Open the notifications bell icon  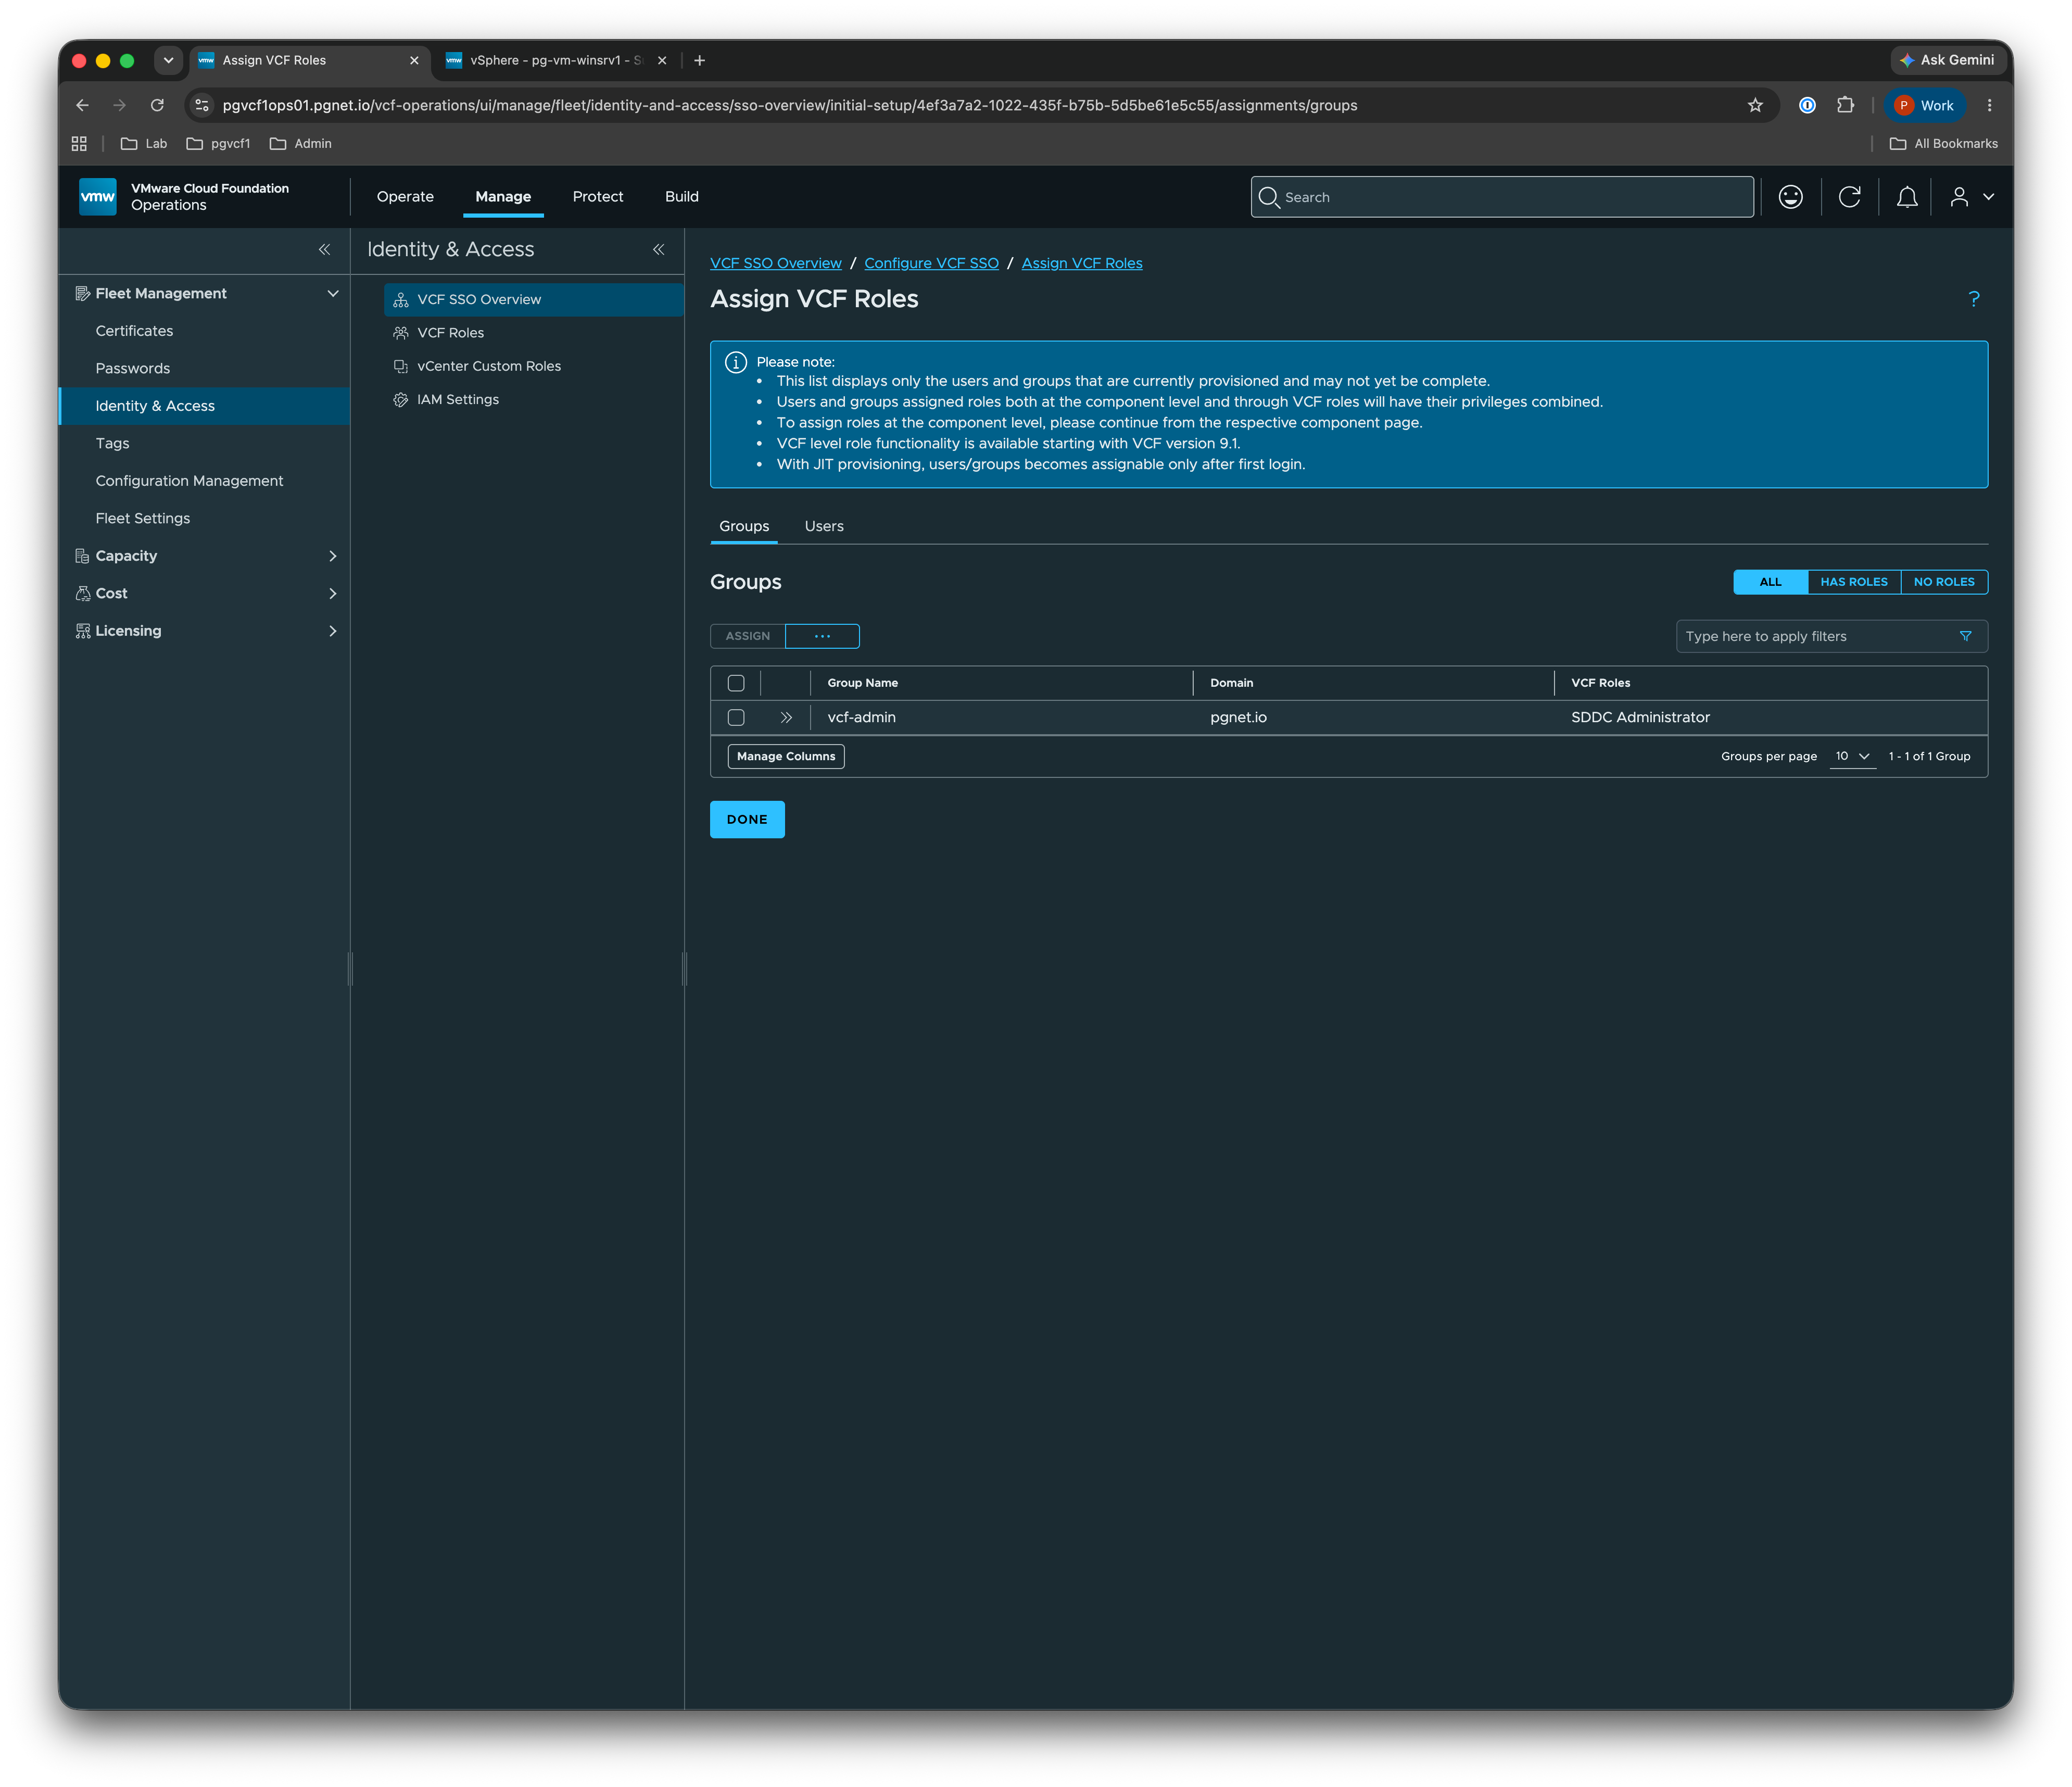(1907, 197)
